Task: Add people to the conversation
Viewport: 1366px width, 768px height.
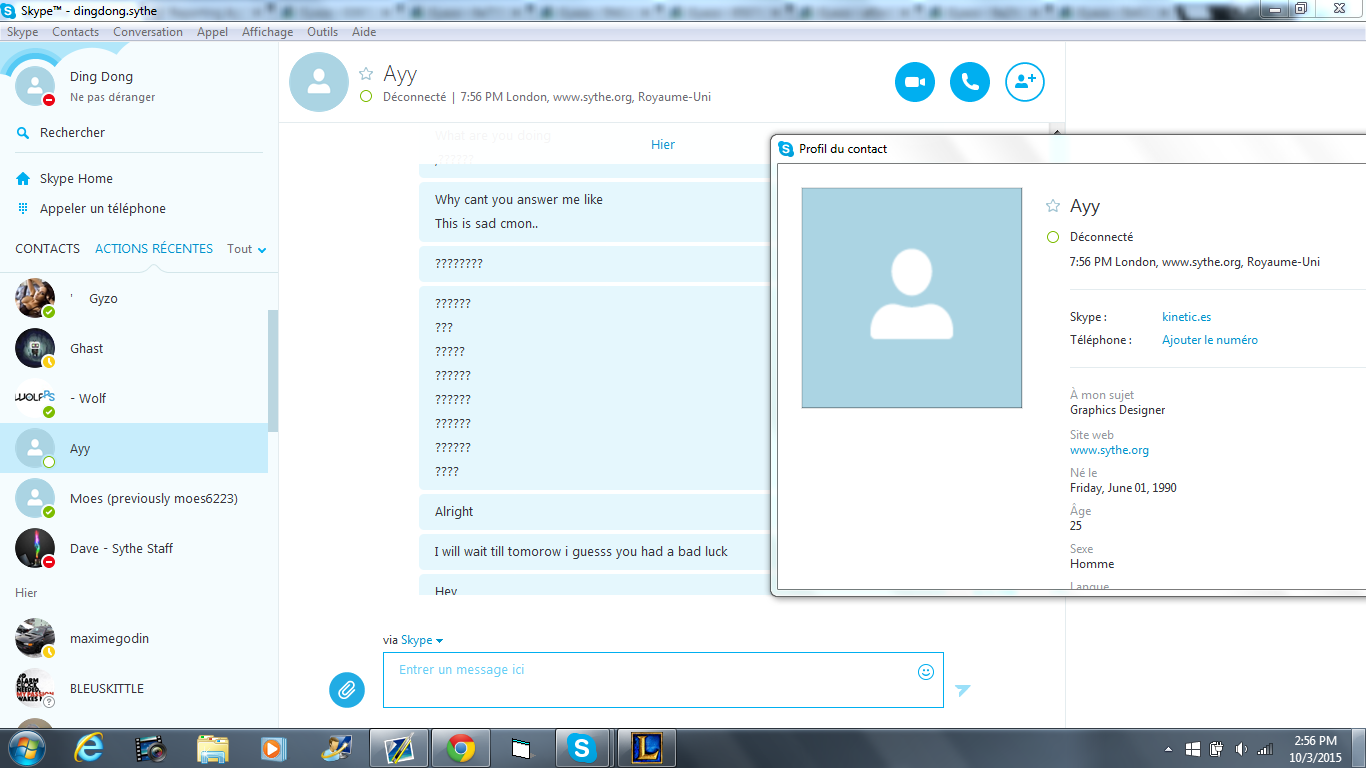Action: 1024,82
